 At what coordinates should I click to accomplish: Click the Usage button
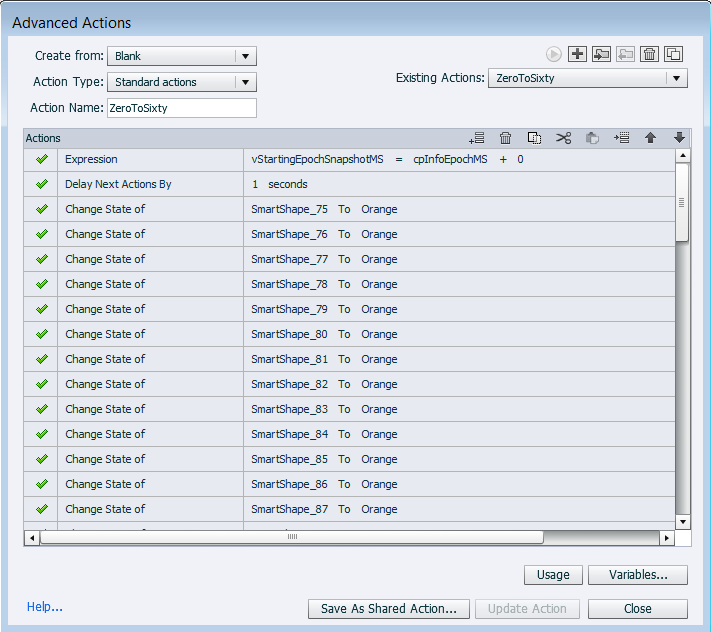point(553,575)
